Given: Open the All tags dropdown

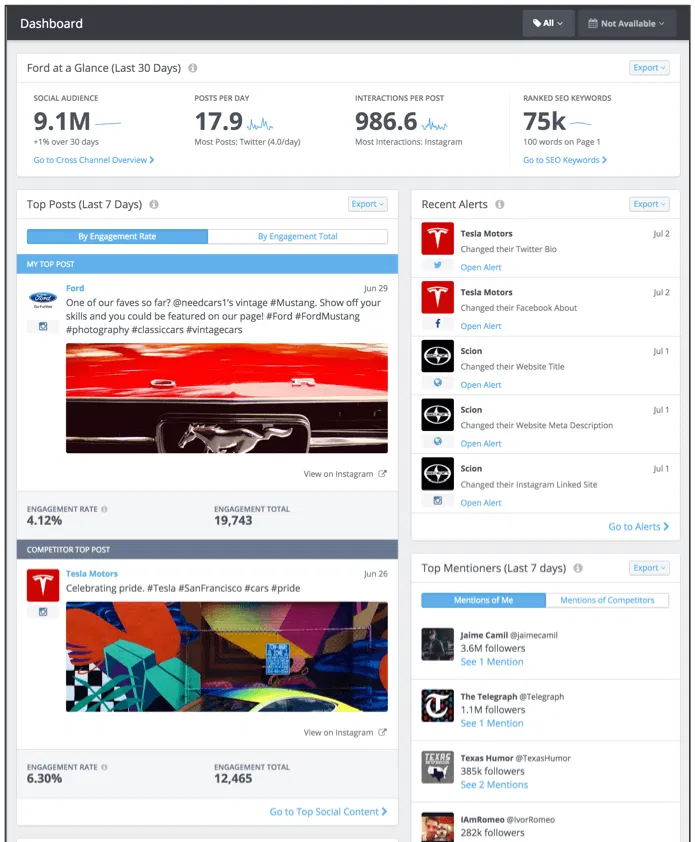Looking at the screenshot, I should click(x=548, y=23).
